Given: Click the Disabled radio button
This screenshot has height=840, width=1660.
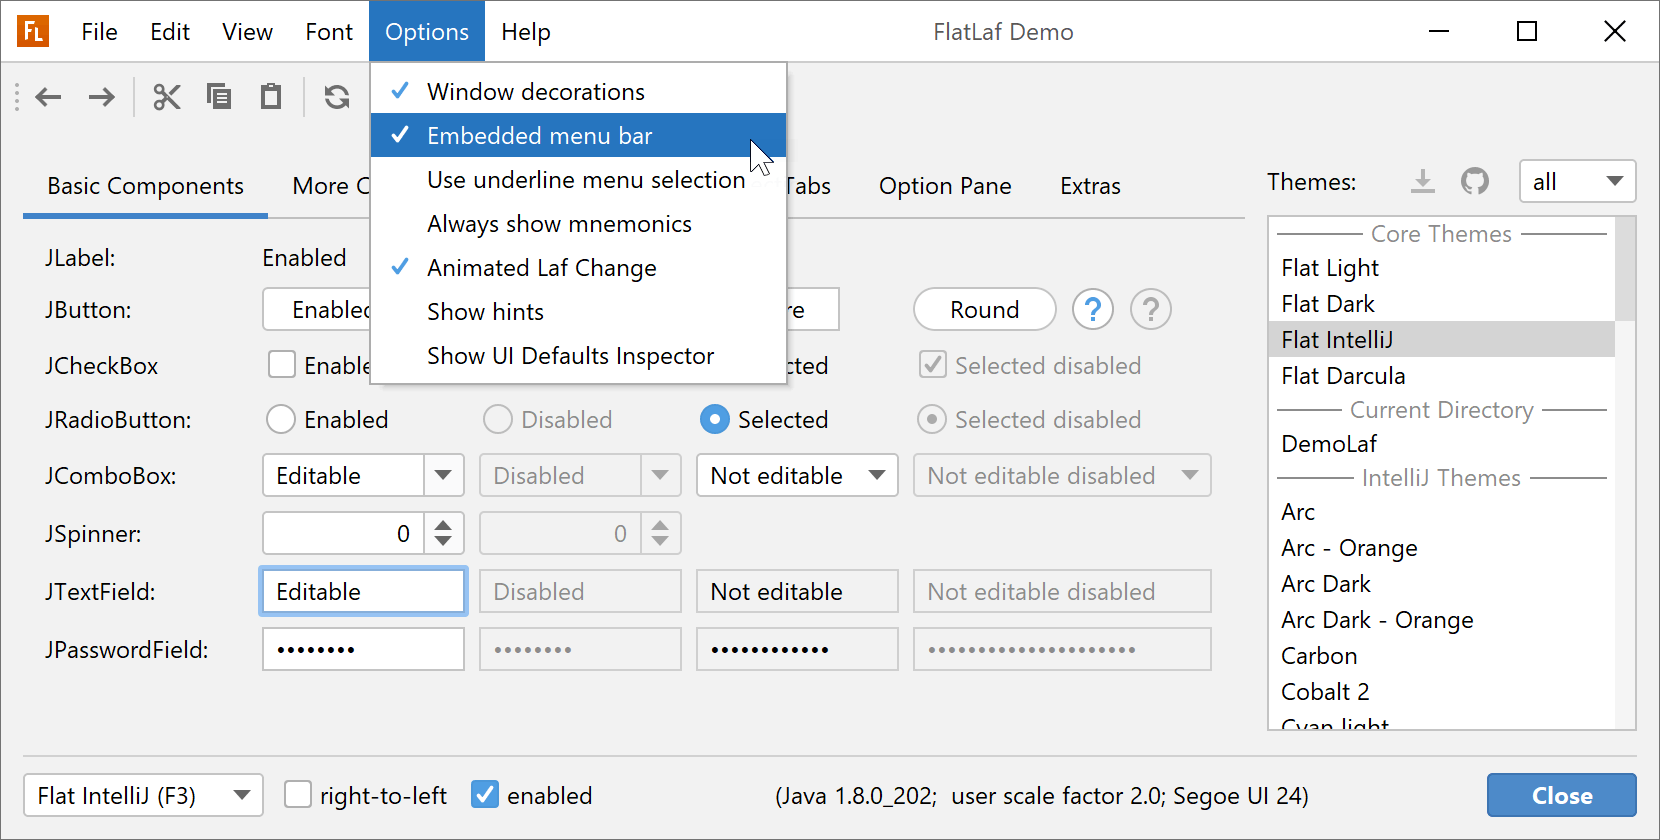Looking at the screenshot, I should (x=498, y=419).
